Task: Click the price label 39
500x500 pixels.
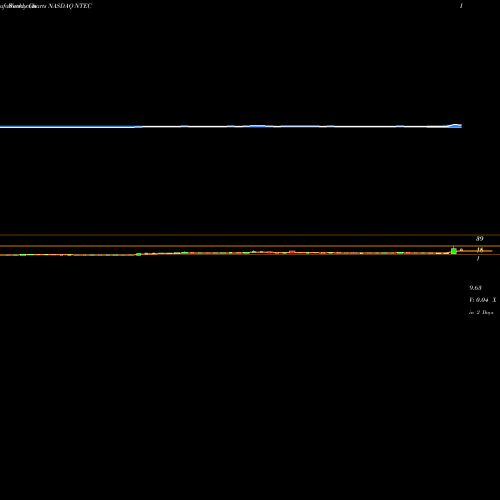Action: click(x=479, y=239)
